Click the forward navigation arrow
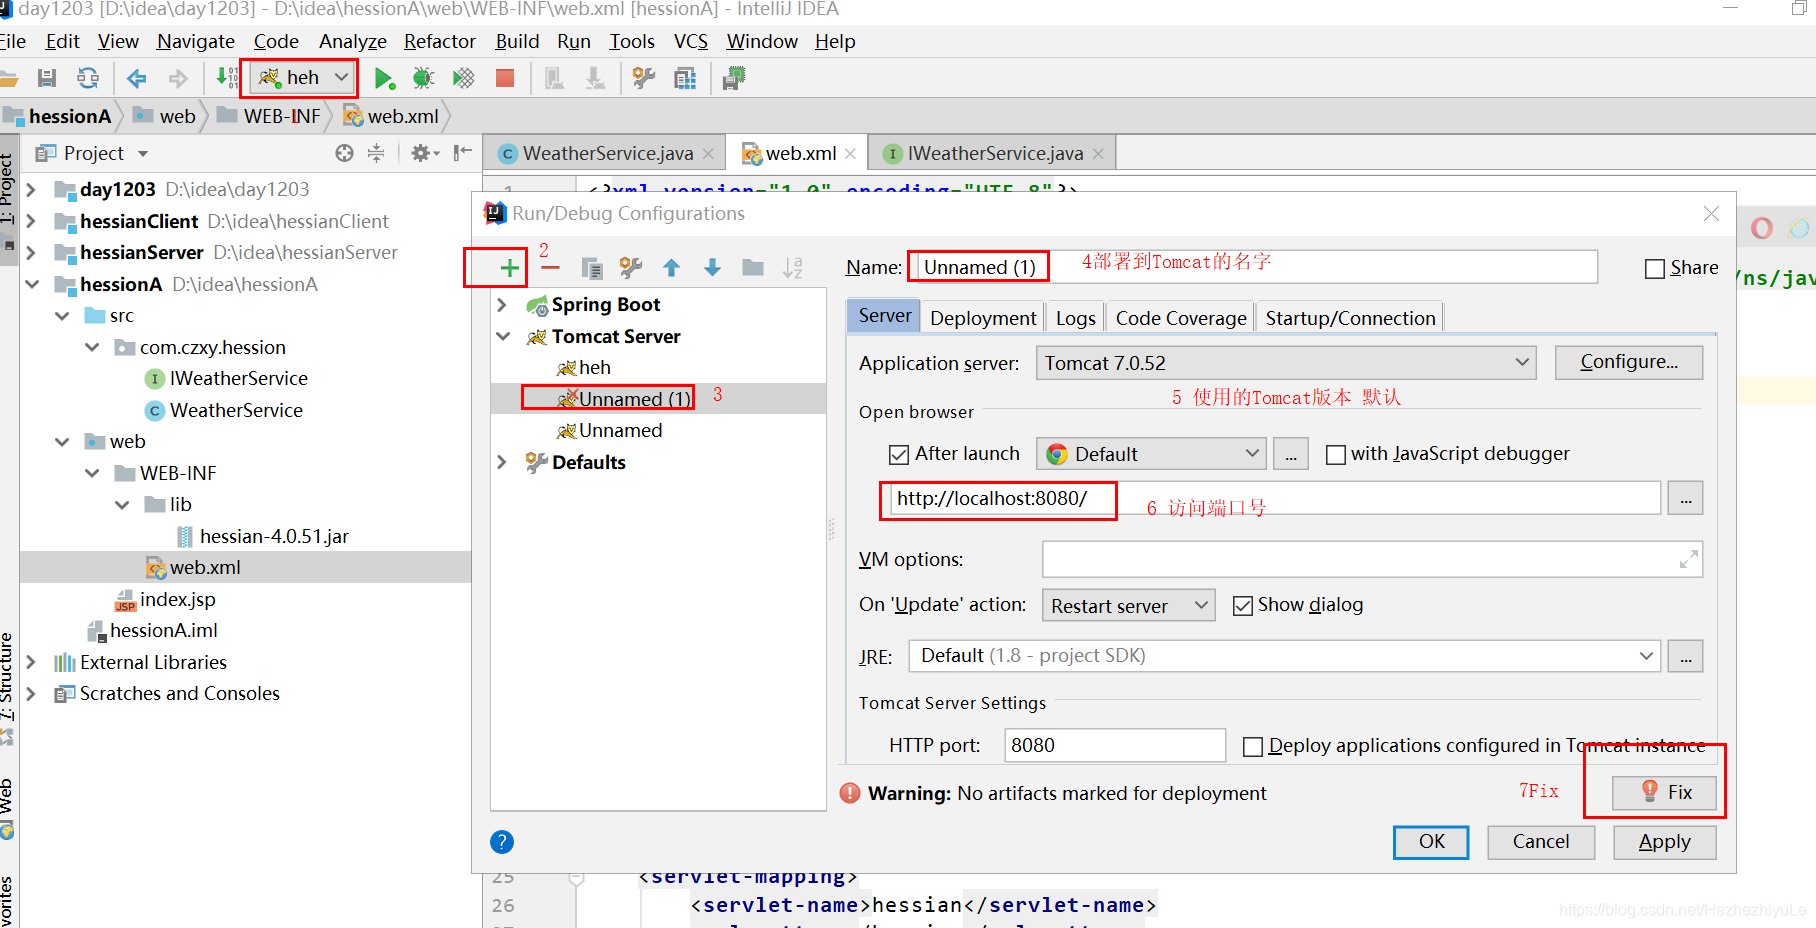1816x928 pixels. click(x=178, y=78)
